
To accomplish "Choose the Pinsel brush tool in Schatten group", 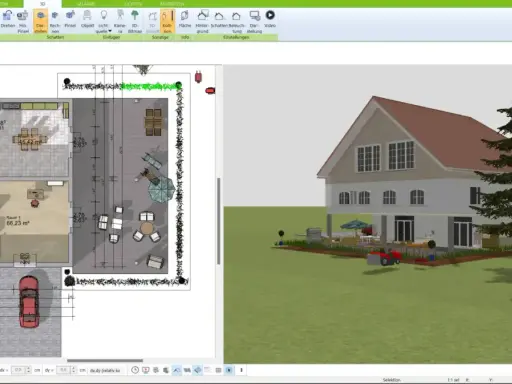I will (70, 20).
